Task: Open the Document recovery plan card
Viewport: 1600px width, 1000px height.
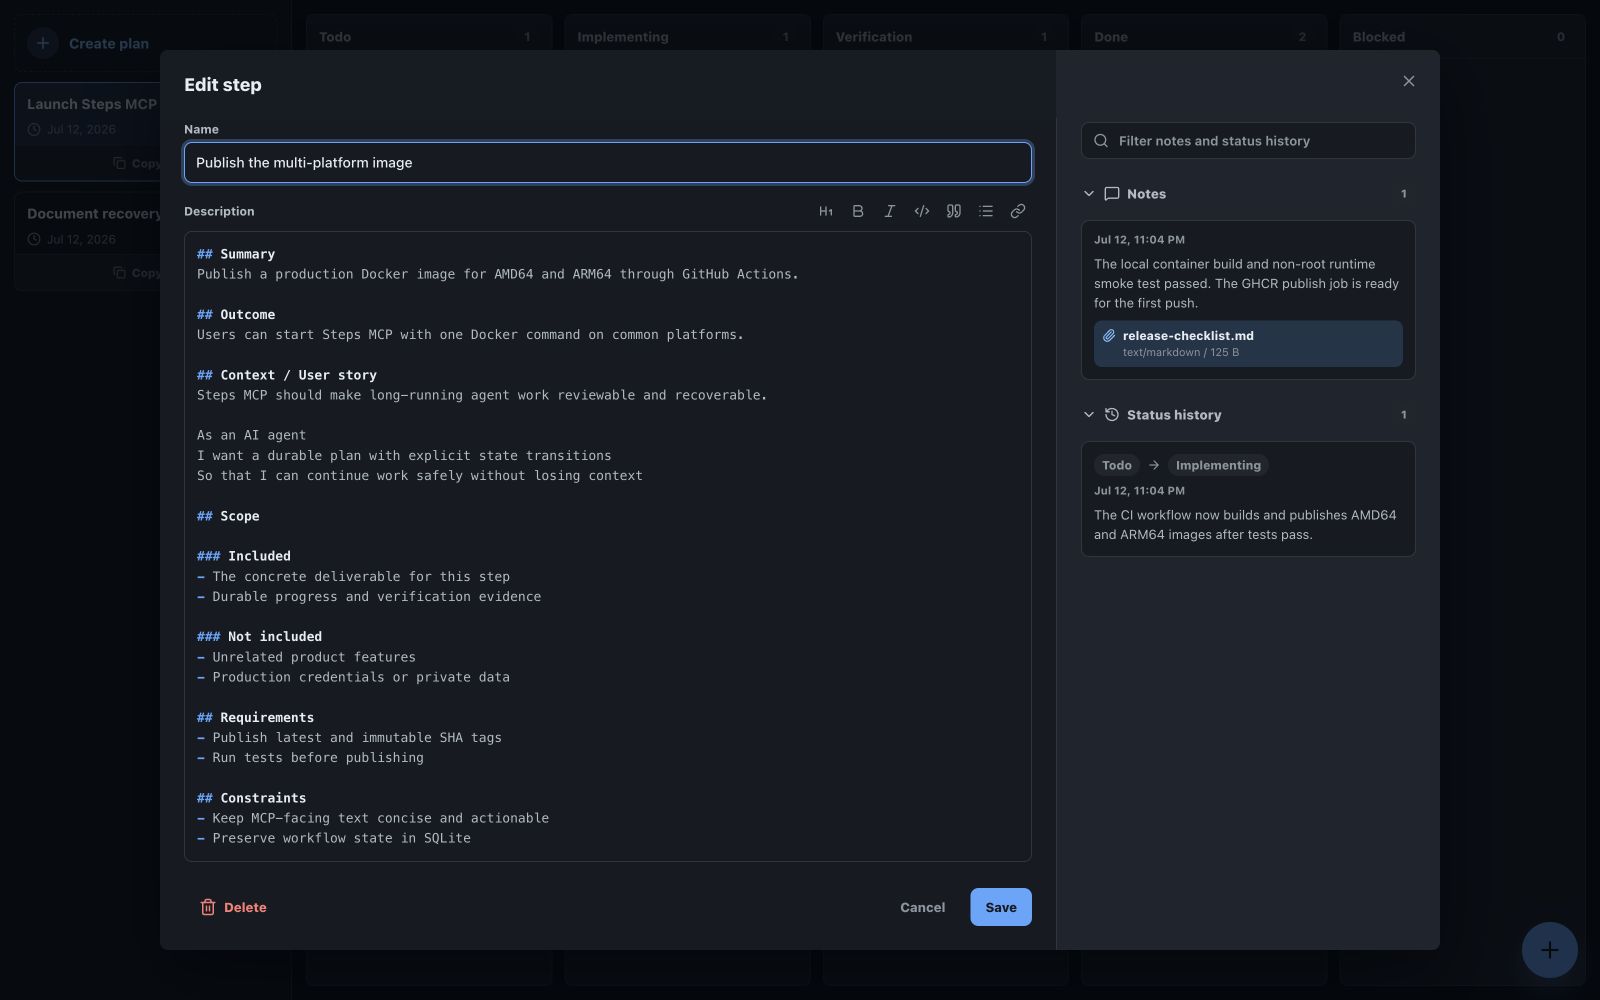Action: (x=88, y=241)
